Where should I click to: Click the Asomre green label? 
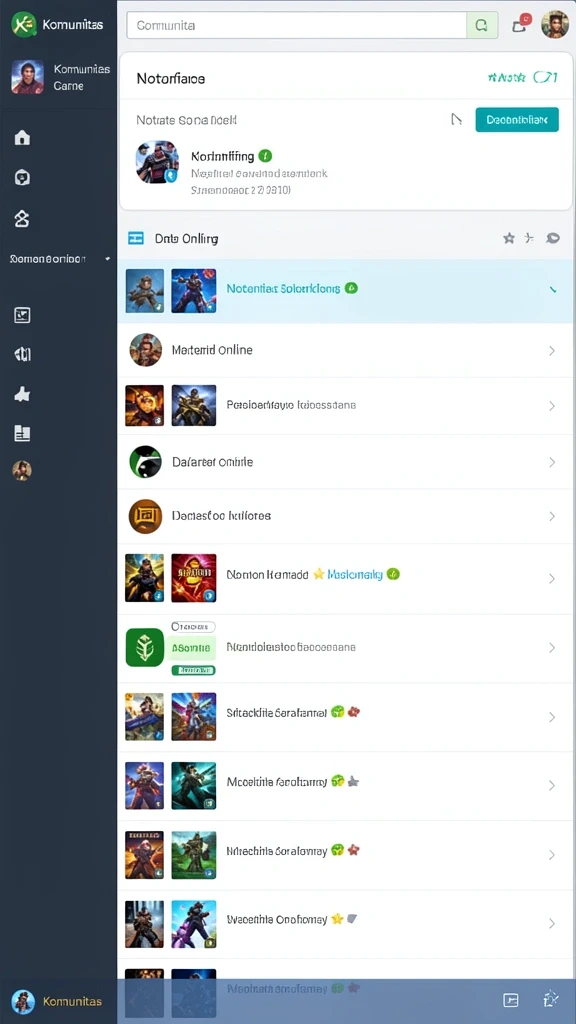(191, 648)
